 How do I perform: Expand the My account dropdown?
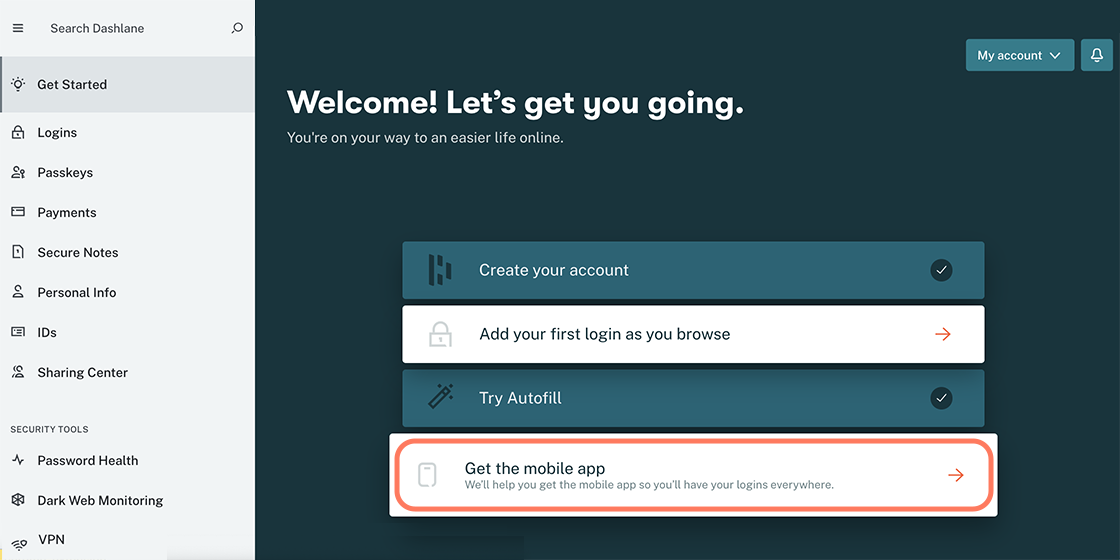click(1019, 55)
